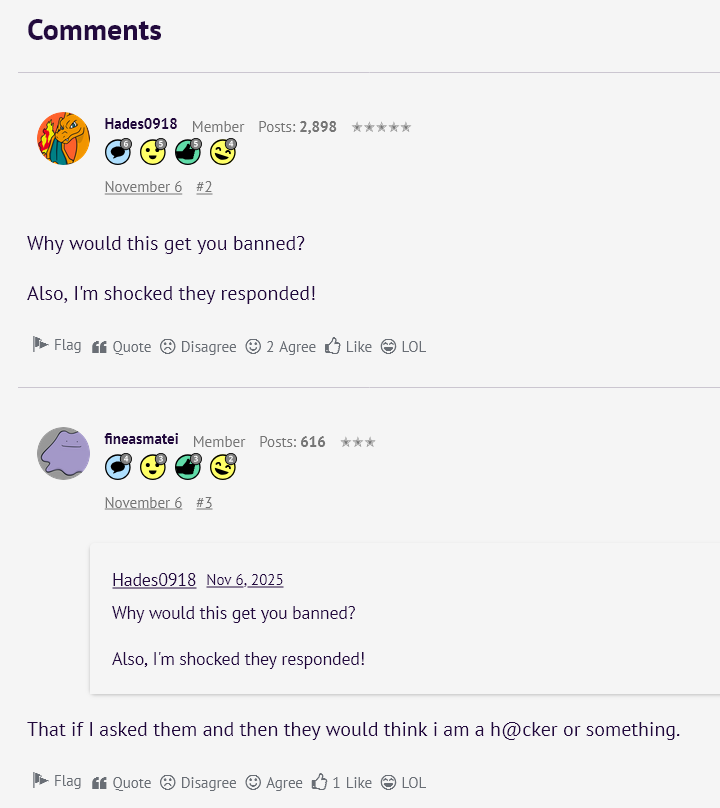This screenshot has height=808, width=720.
Task: Click Hades0918's five-star rating display
Action: tap(381, 127)
